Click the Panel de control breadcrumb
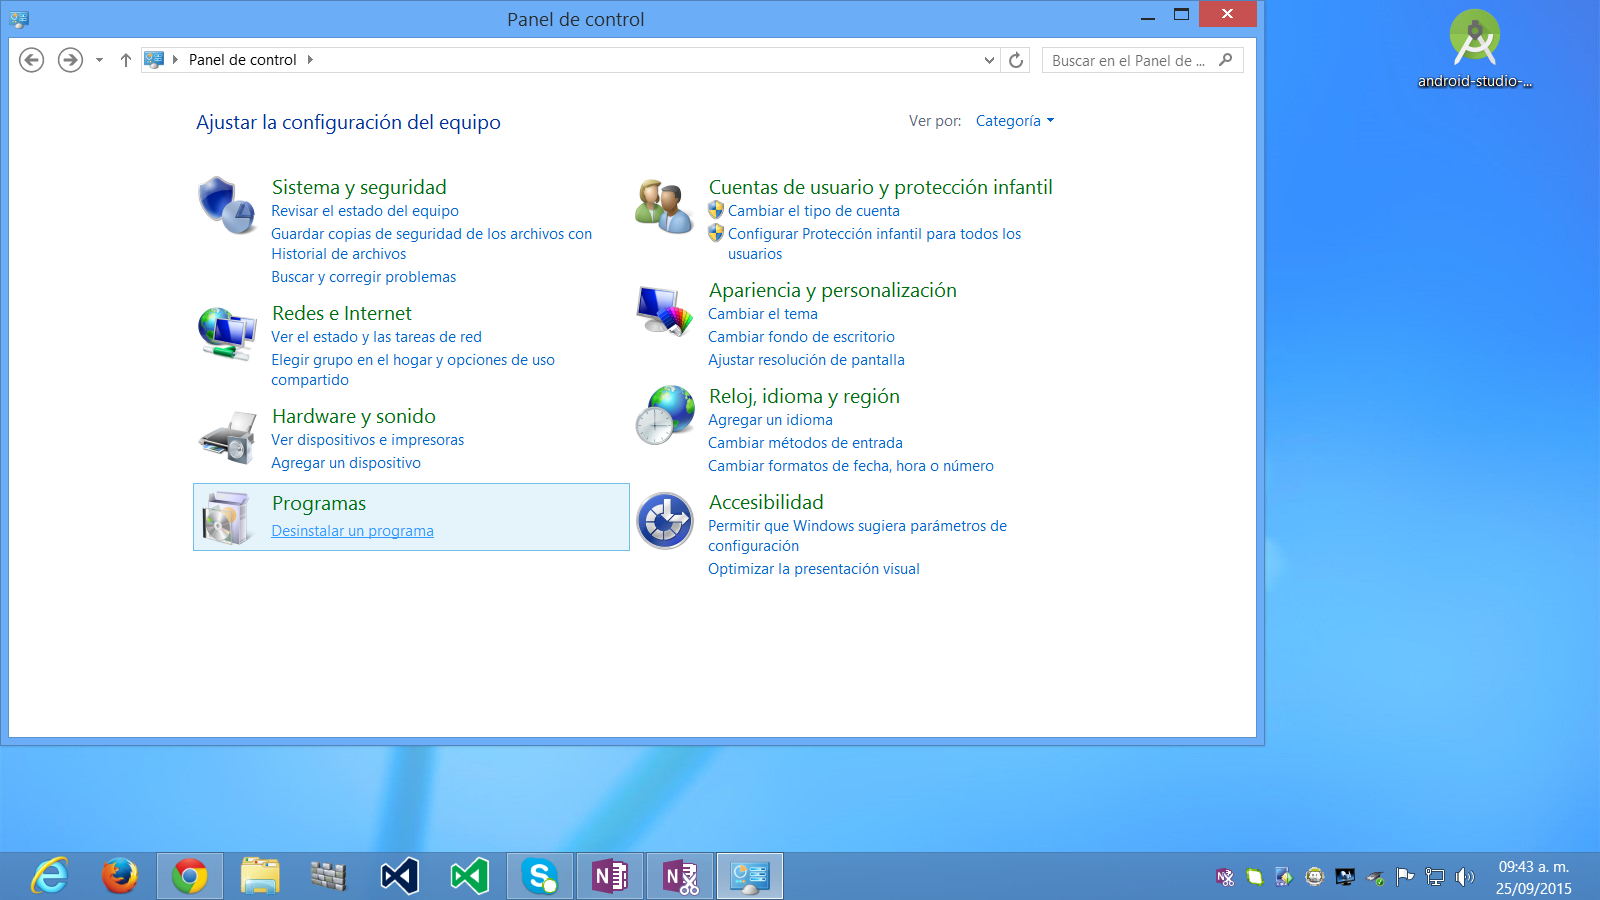This screenshot has width=1600, height=900. [242, 60]
